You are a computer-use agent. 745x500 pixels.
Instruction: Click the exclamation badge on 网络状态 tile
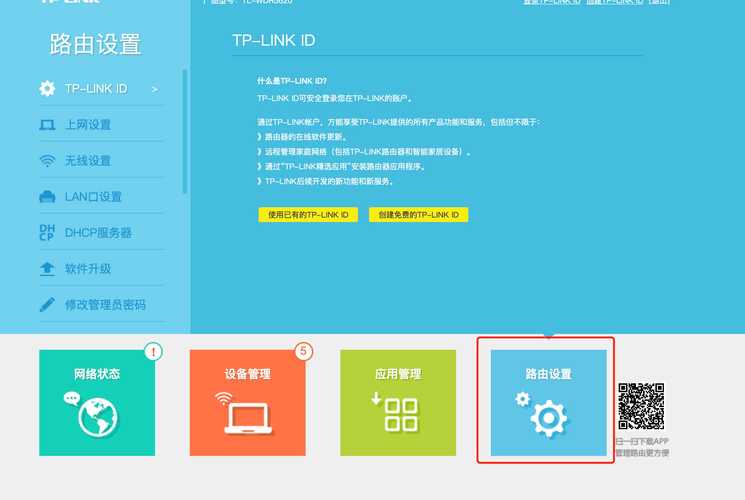tap(152, 351)
